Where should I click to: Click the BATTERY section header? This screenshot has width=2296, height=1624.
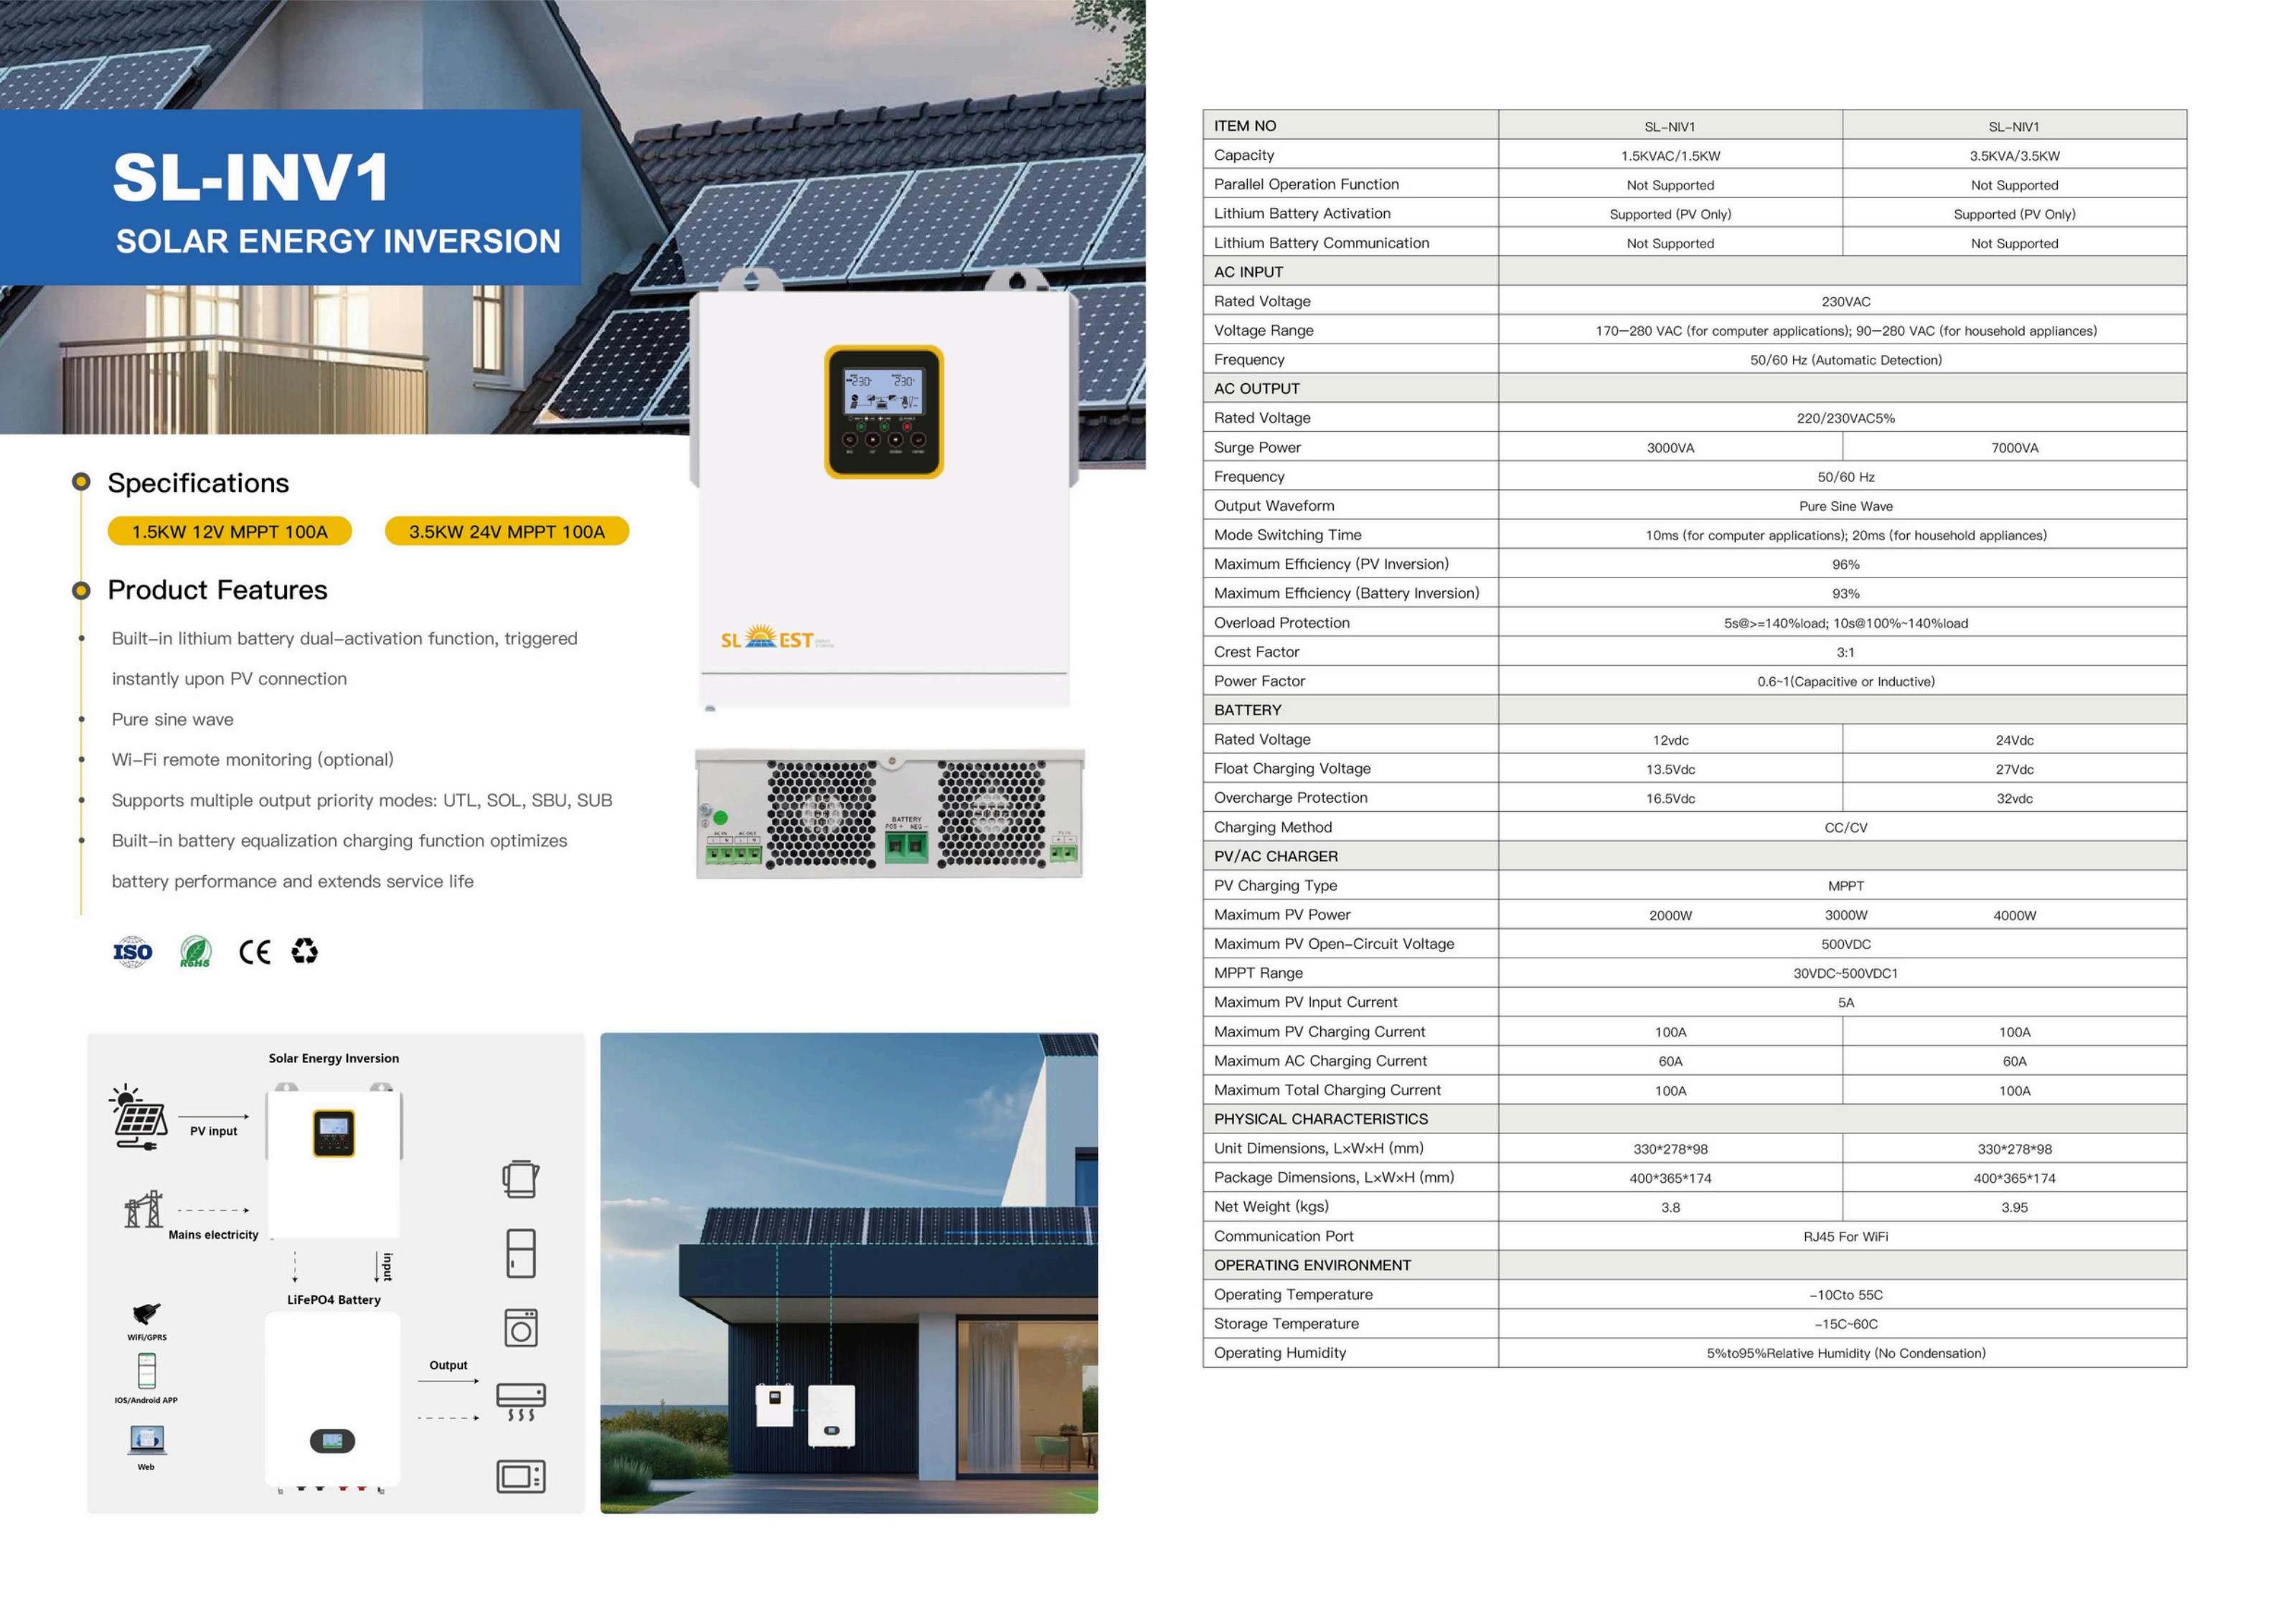click(1350, 710)
